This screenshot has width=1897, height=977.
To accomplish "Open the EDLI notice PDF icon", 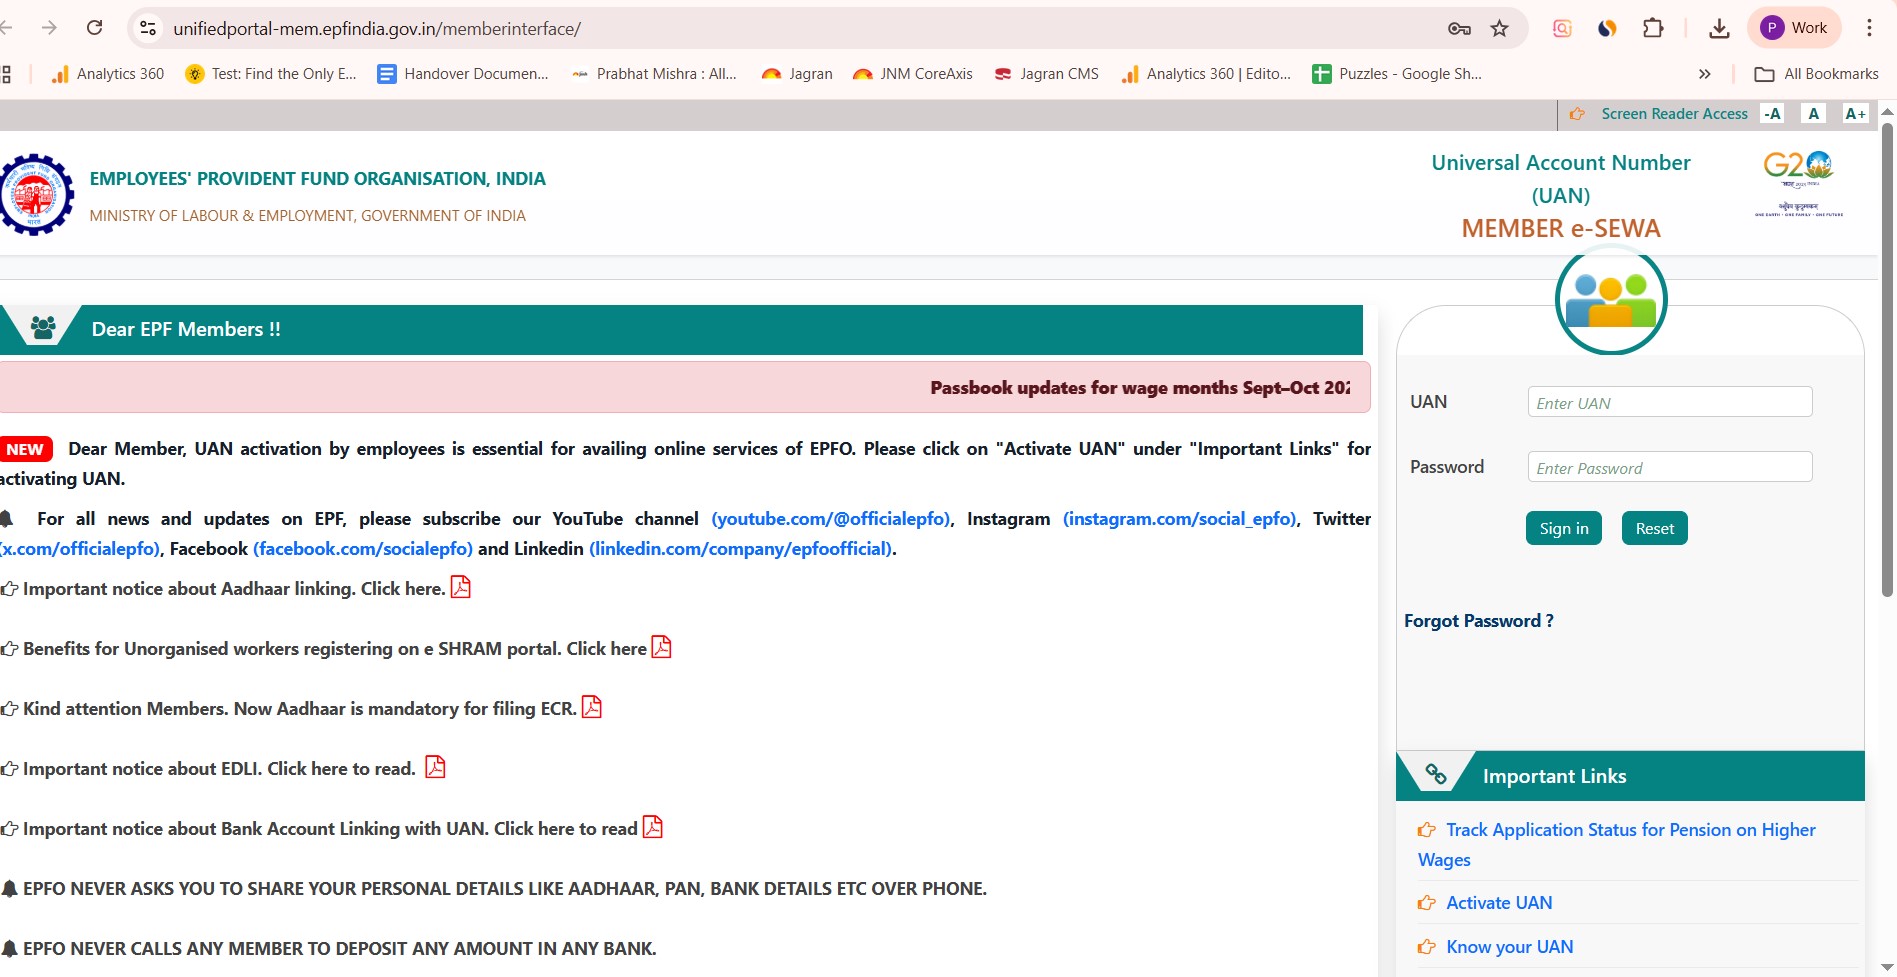I will pos(435,767).
